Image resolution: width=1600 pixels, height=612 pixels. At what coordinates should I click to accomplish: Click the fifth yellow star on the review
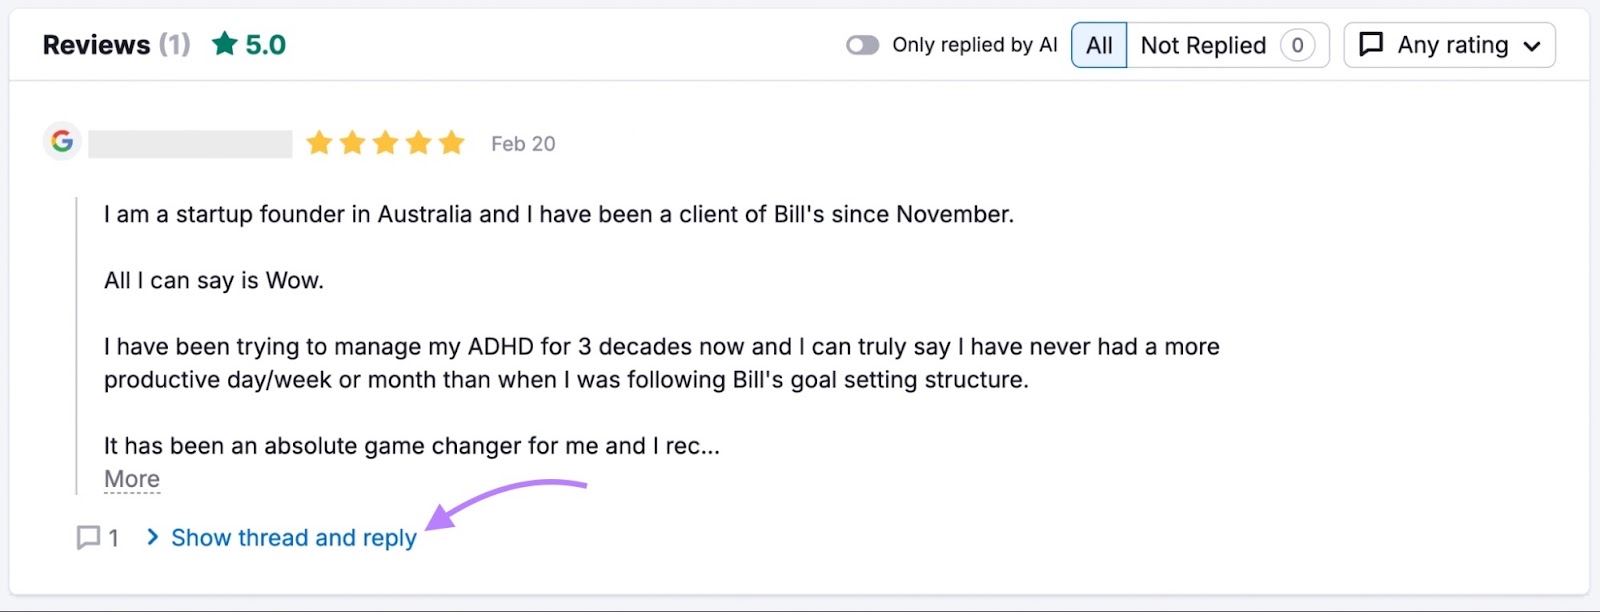pos(452,142)
